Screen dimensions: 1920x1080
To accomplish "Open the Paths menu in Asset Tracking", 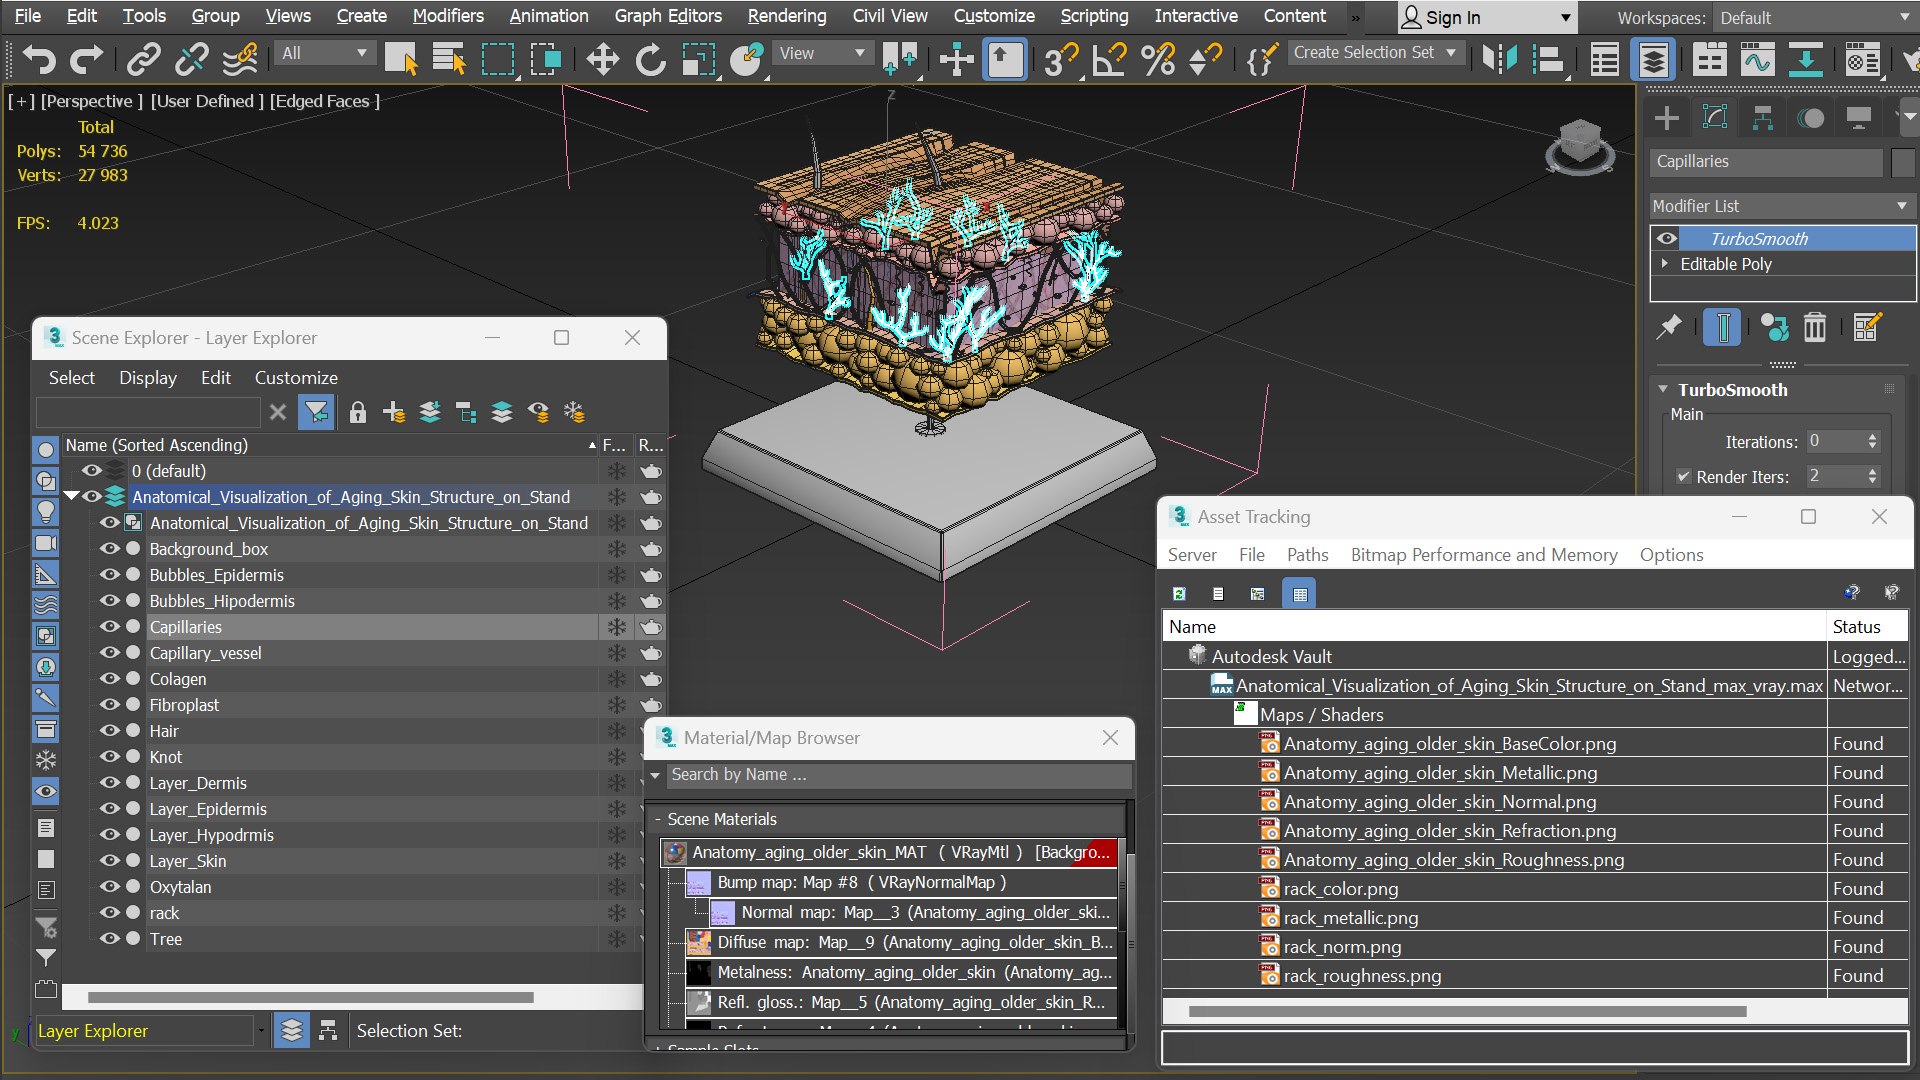I will (x=1307, y=555).
